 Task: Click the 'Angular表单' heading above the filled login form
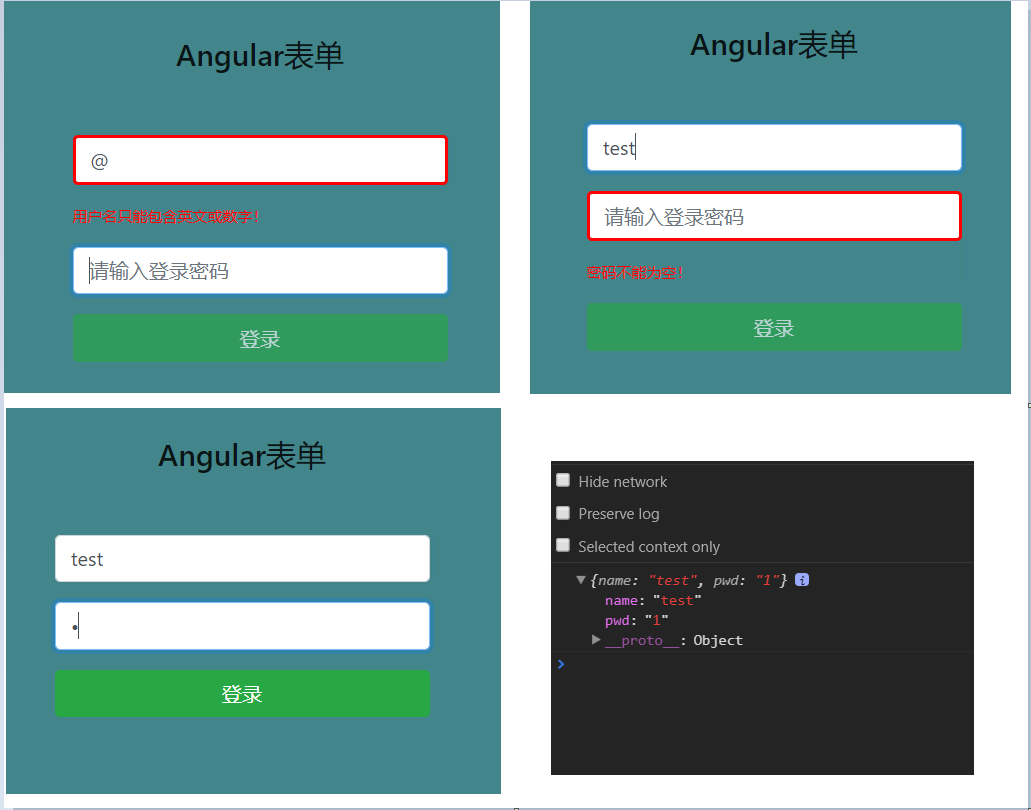pos(242,456)
